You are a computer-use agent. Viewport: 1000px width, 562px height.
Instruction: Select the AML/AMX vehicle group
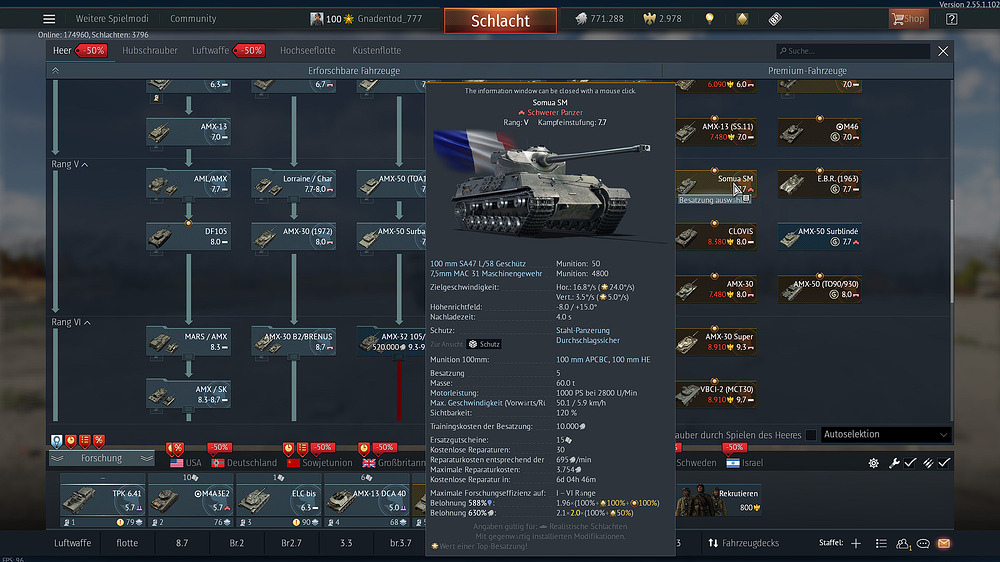click(188, 184)
